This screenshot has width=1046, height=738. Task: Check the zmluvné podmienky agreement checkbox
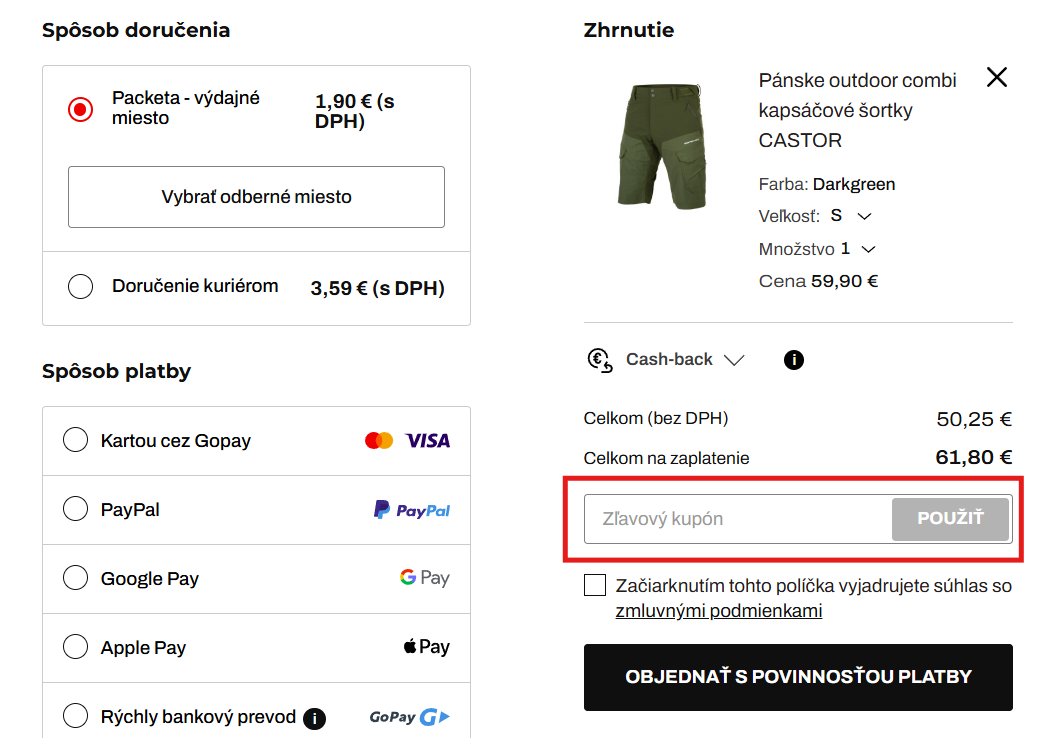point(595,584)
